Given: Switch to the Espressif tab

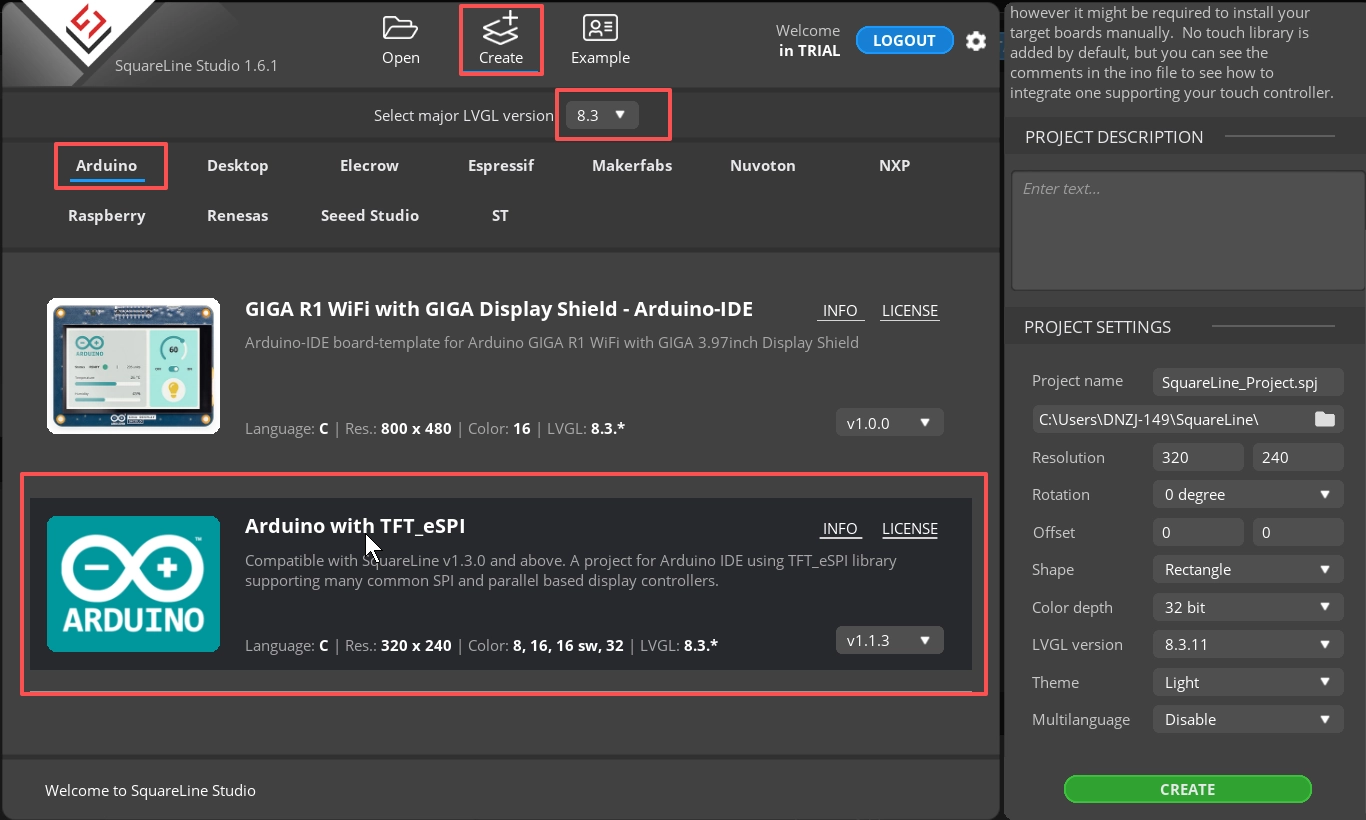Looking at the screenshot, I should point(501,165).
